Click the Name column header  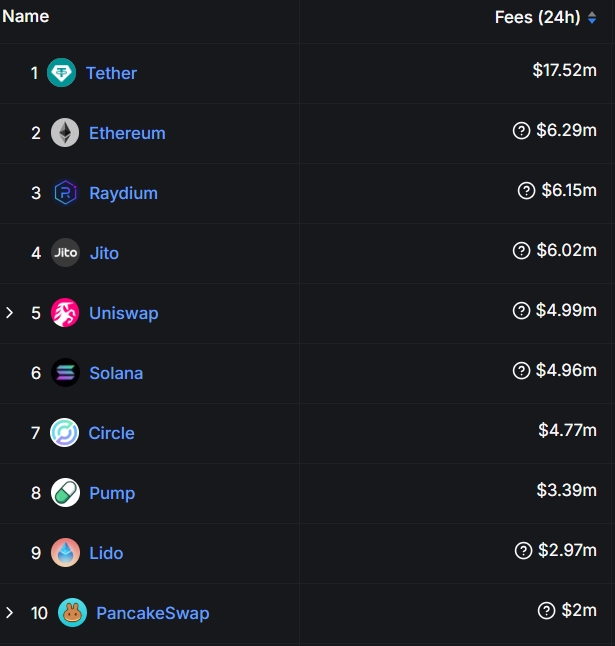26,16
